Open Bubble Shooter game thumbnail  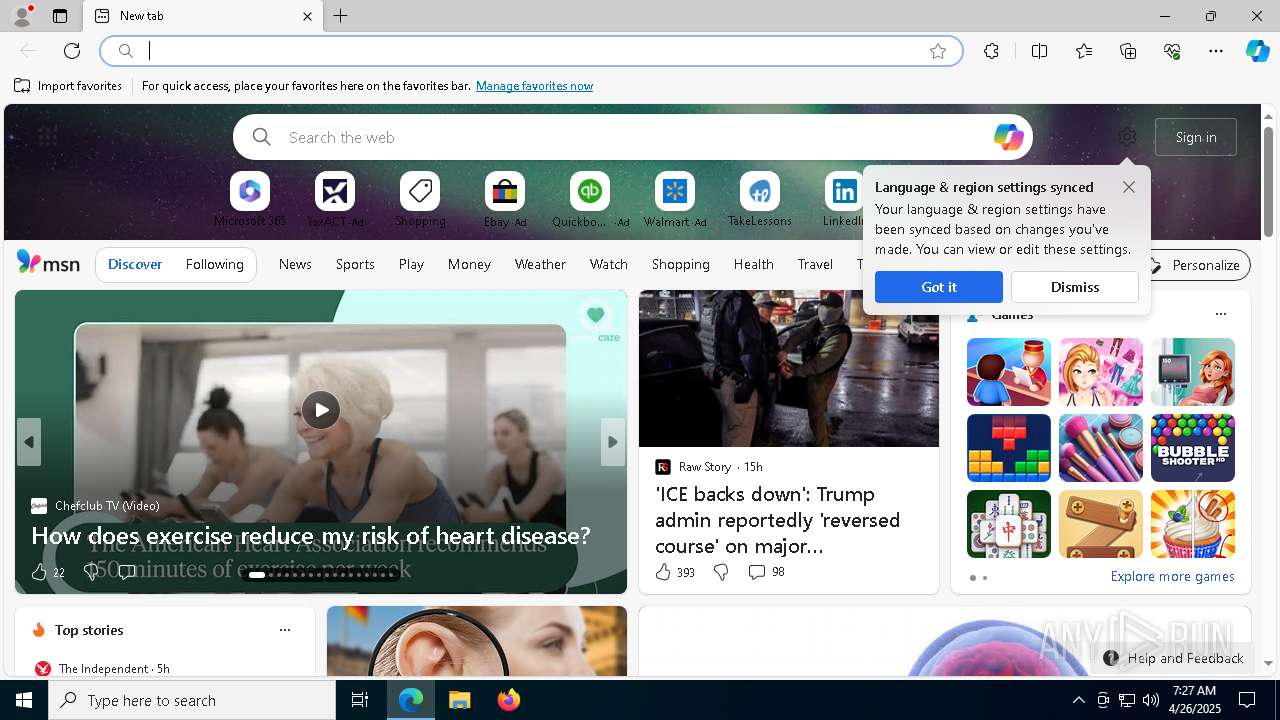[1193, 448]
